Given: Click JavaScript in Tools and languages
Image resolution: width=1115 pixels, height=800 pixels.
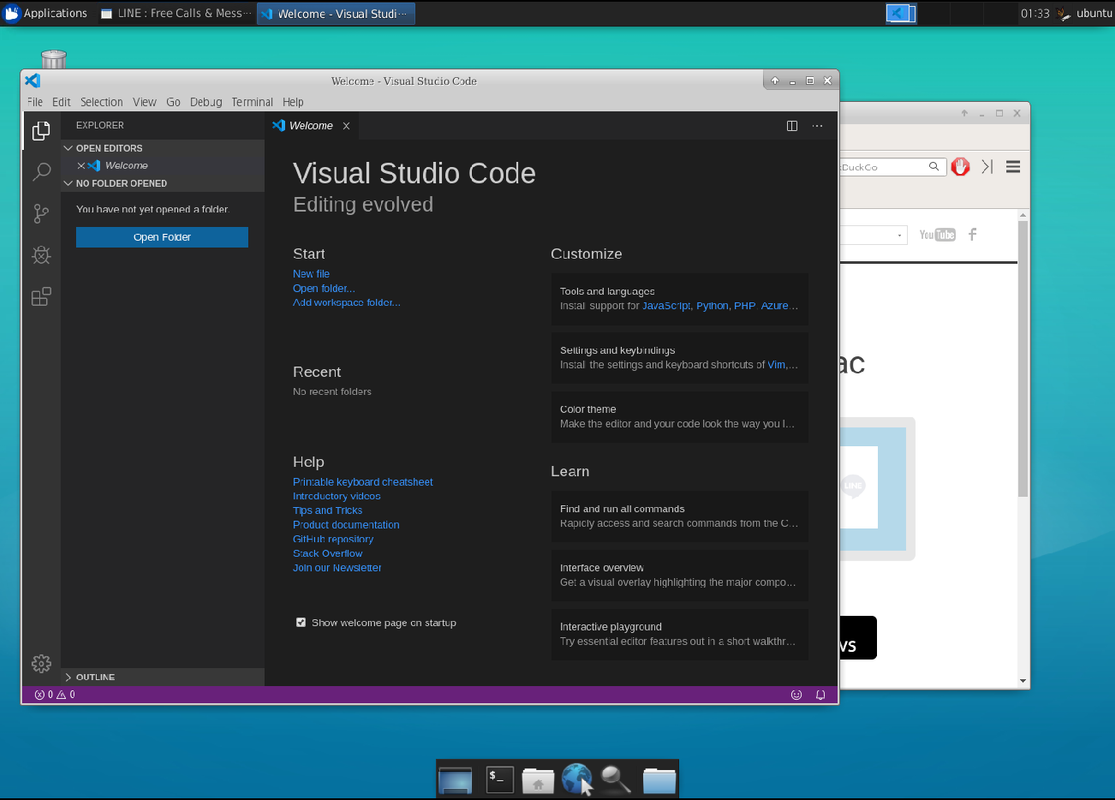Looking at the screenshot, I should (x=666, y=306).
